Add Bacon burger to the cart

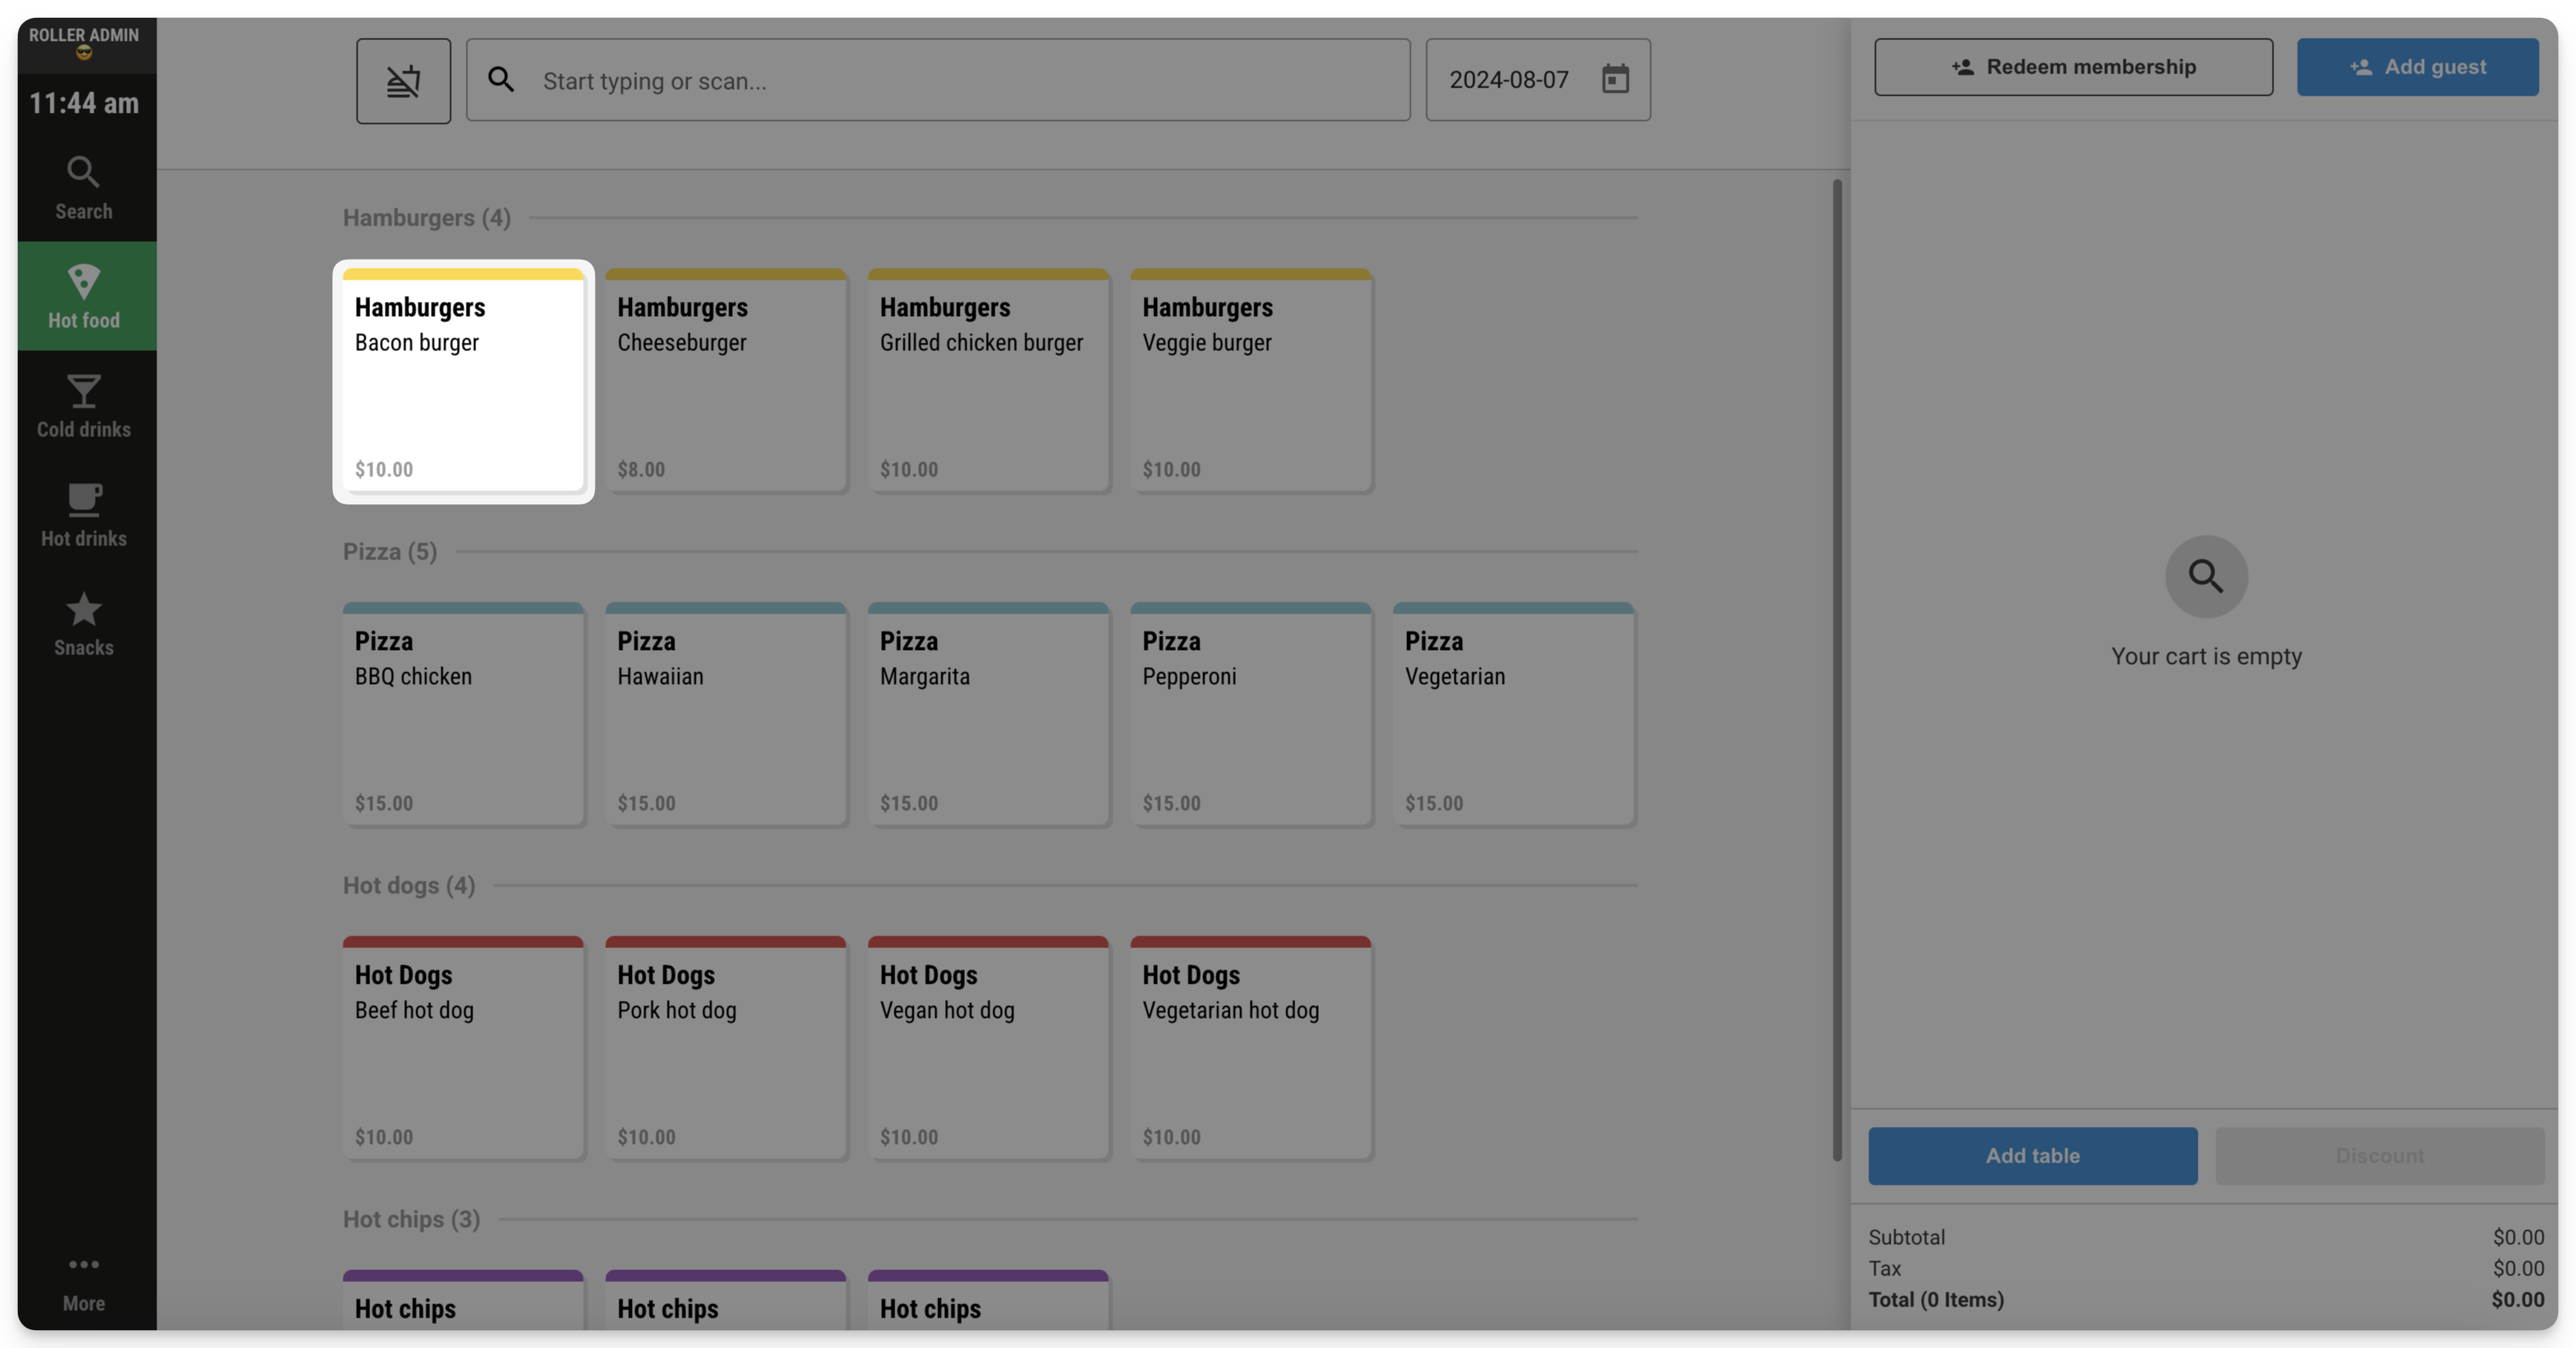tap(463, 381)
